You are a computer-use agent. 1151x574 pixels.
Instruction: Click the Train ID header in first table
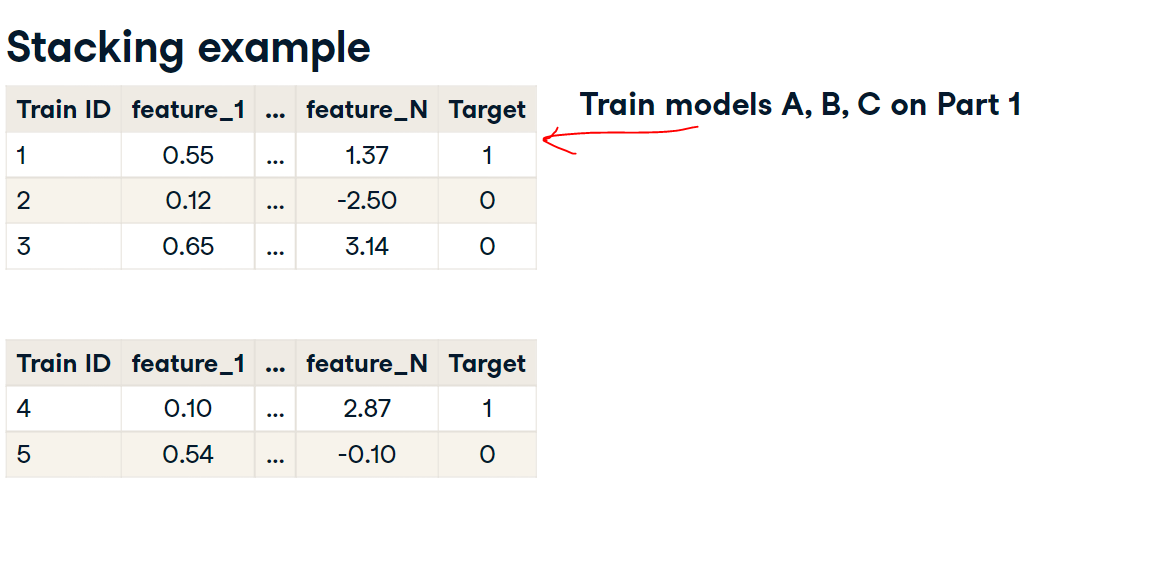(64, 109)
